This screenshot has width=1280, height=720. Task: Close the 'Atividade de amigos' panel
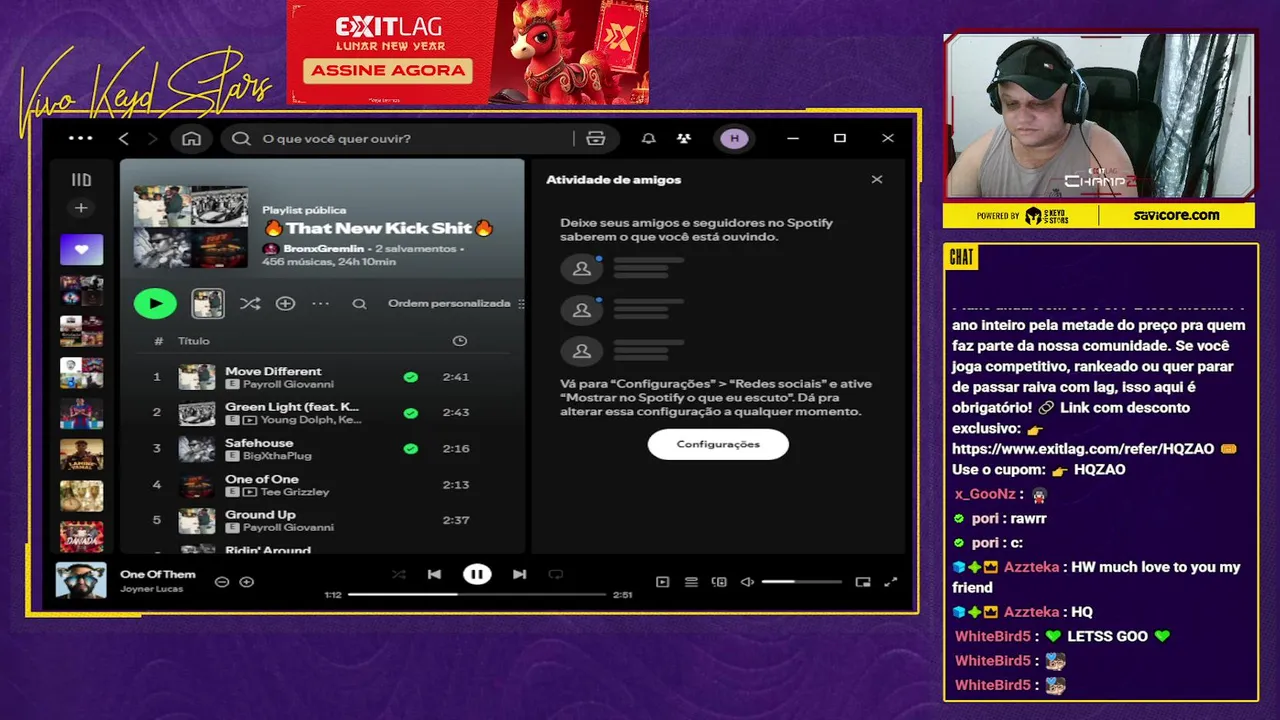[x=877, y=180]
